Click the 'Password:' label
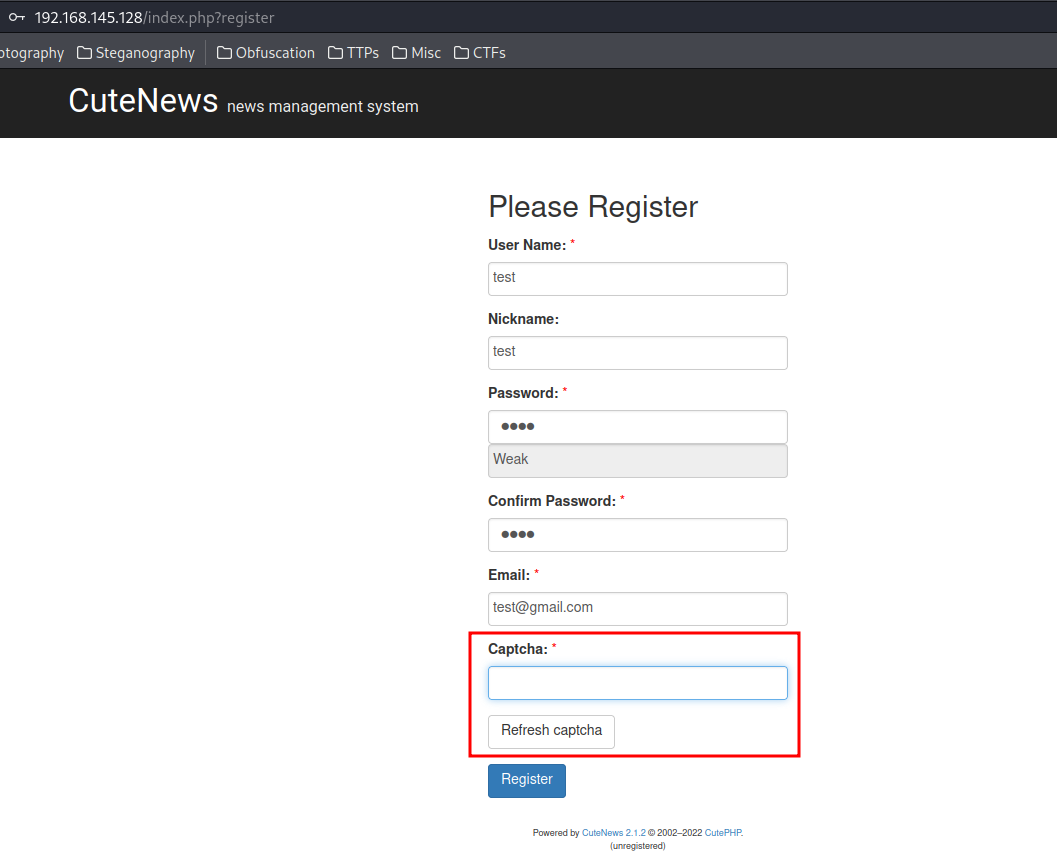This screenshot has width=1057, height=868. pos(523,393)
